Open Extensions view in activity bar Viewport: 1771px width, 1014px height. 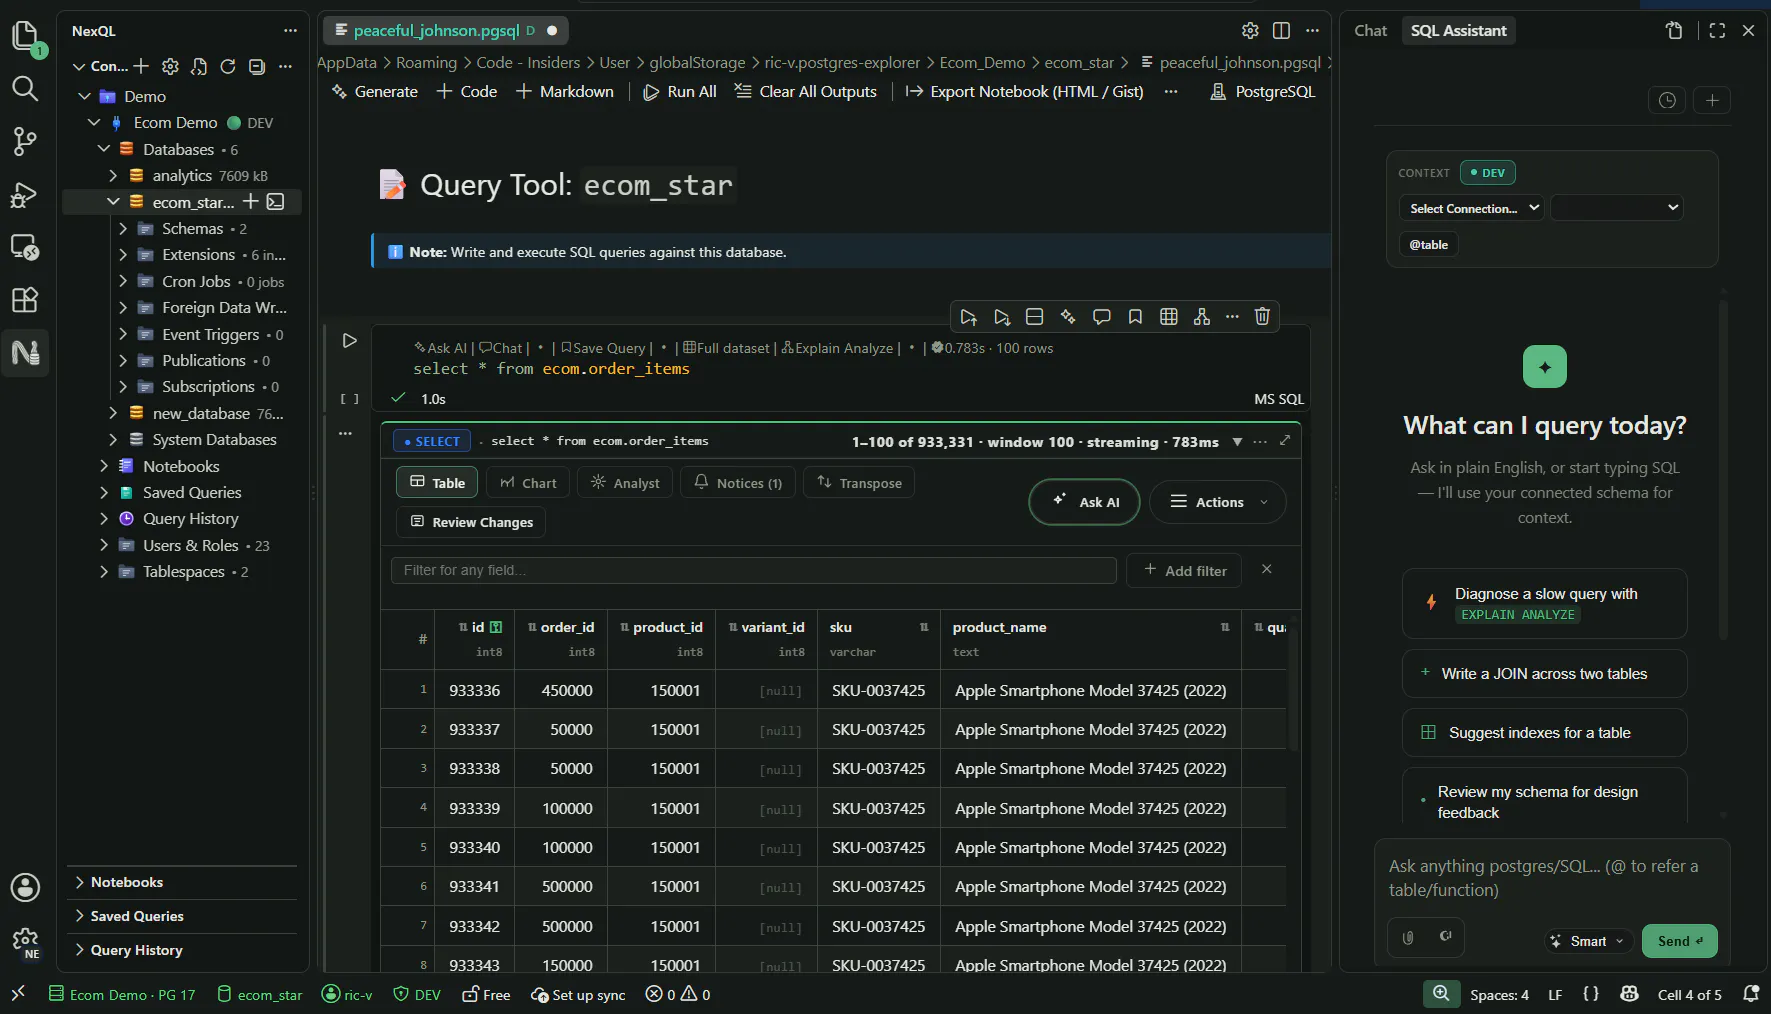(25, 299)
